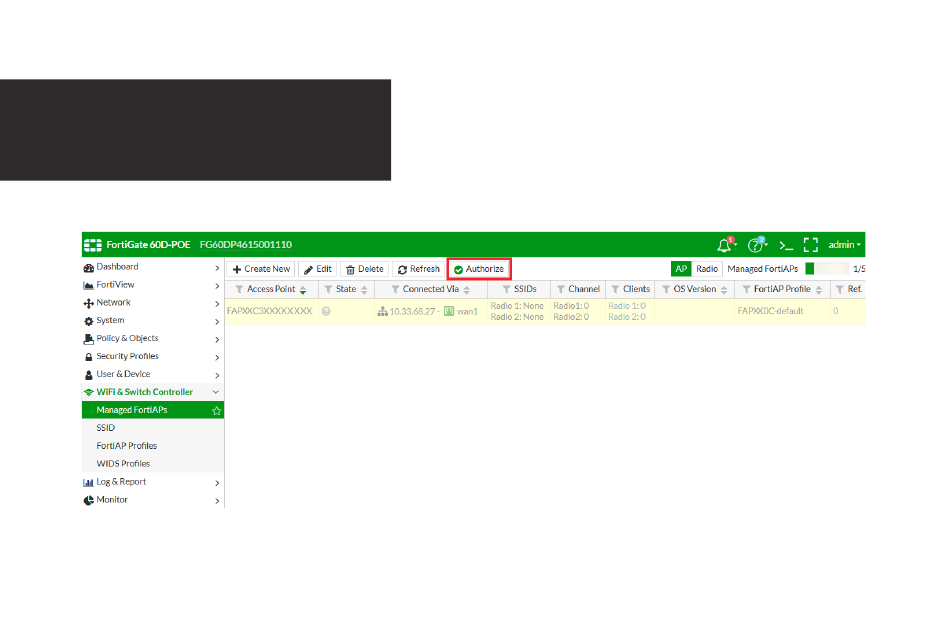Click the state status icon in the row

(x=326, y=311)
